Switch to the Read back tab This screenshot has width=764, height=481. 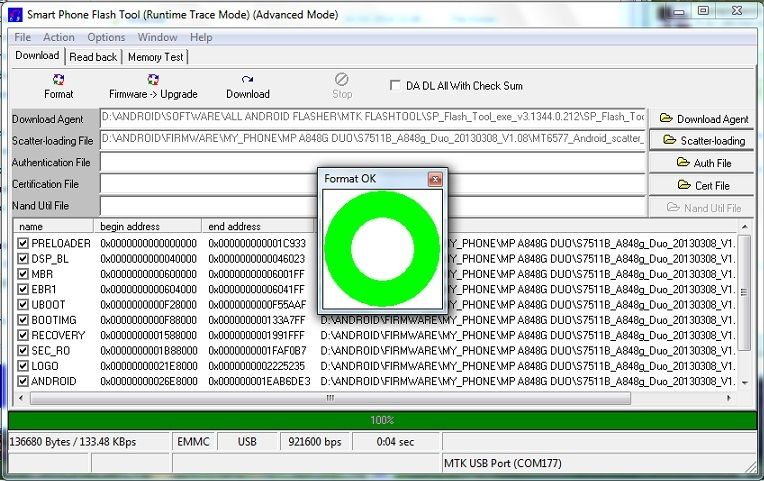[93, 57]
